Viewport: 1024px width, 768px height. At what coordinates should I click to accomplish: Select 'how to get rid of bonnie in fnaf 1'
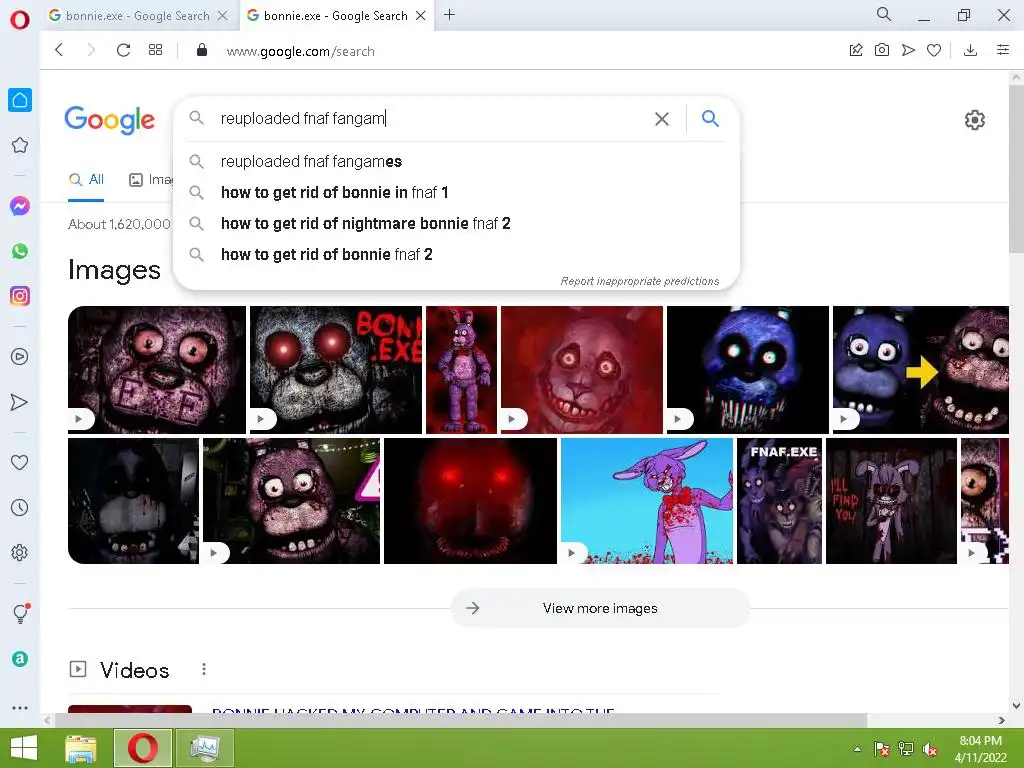click(x=456, y=192)
